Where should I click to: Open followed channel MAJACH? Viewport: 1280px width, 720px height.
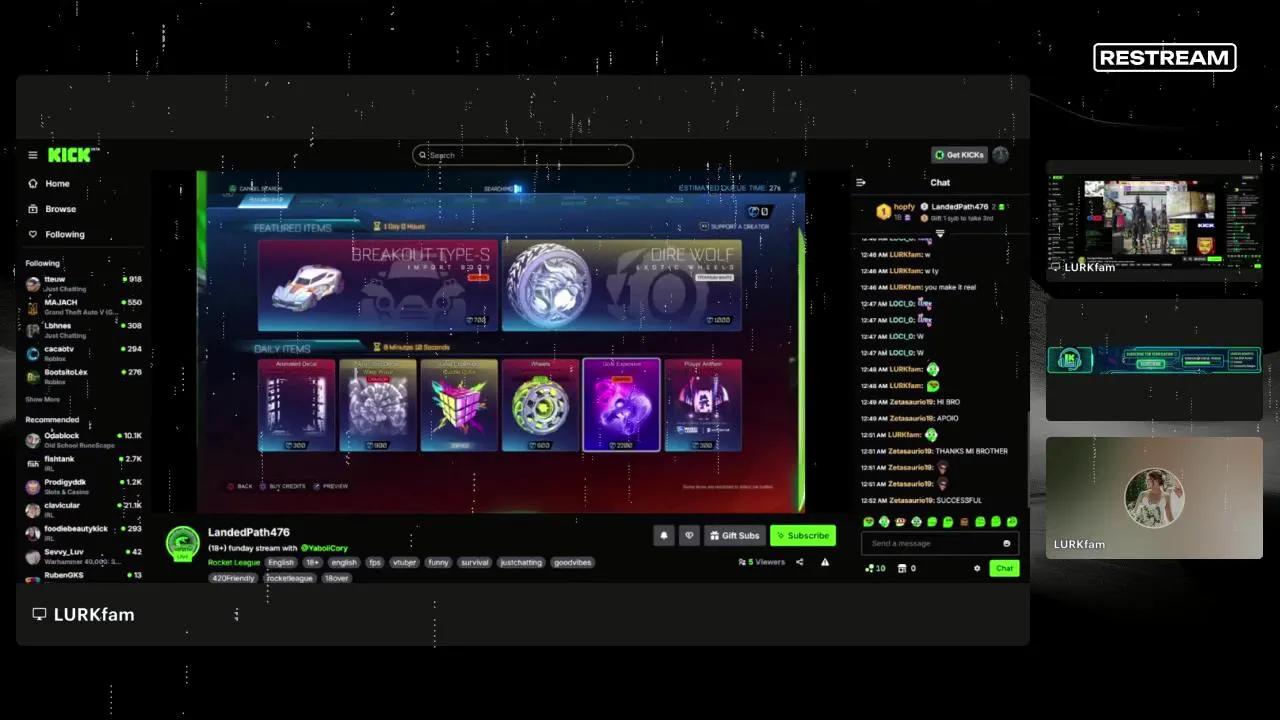(84, 306)
